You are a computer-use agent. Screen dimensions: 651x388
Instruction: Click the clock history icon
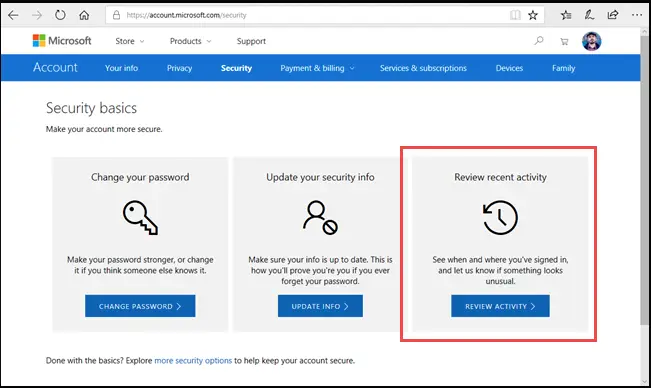click(x=500, y=217)
